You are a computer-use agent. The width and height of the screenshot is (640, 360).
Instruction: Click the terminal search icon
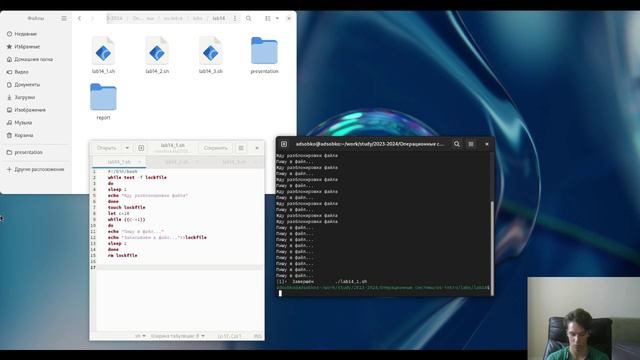pyautogui.click(x=457, y=144)
